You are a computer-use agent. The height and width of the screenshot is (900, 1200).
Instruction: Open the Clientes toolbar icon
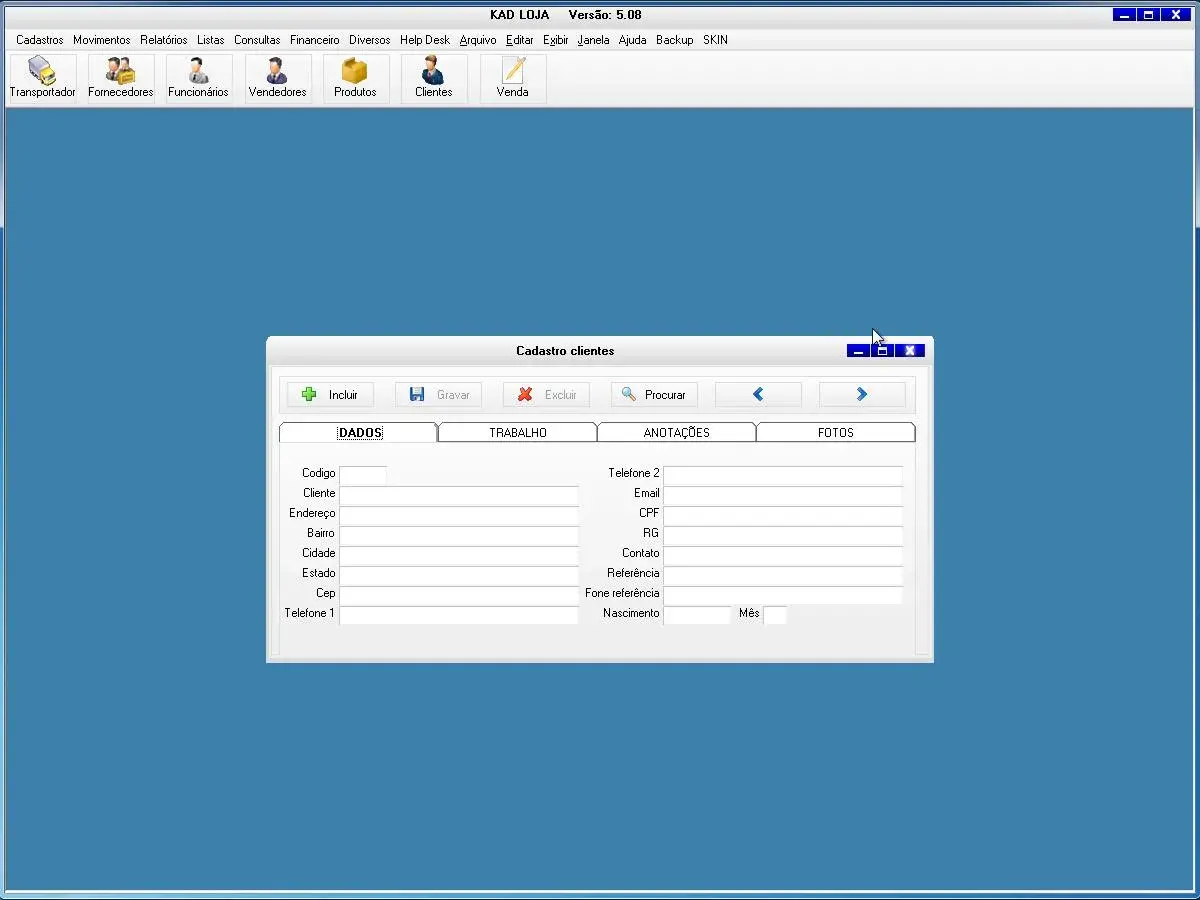pyautogui.click(x=434, y=78)
